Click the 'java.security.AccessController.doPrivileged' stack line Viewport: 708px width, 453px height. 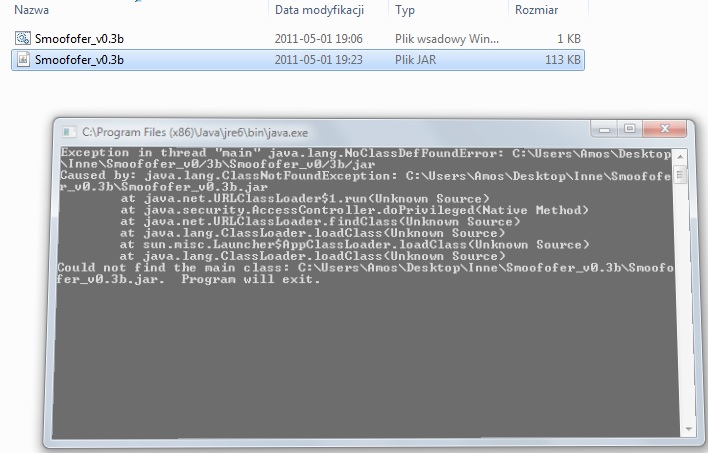354,210
